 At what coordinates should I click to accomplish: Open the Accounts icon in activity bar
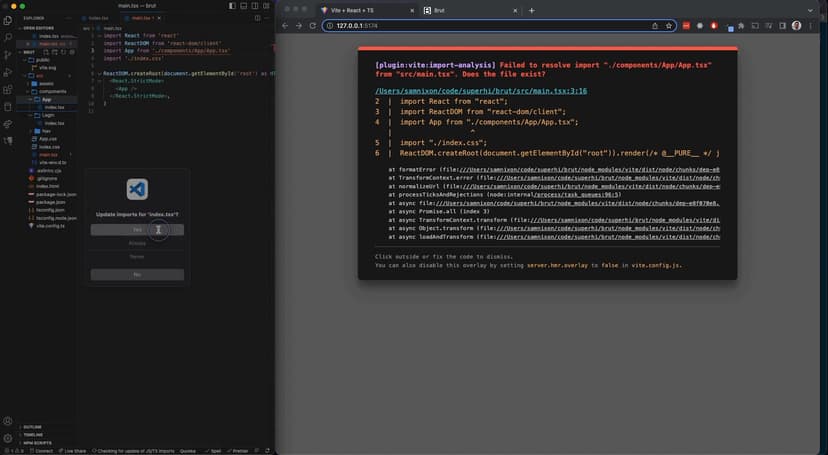8,421
